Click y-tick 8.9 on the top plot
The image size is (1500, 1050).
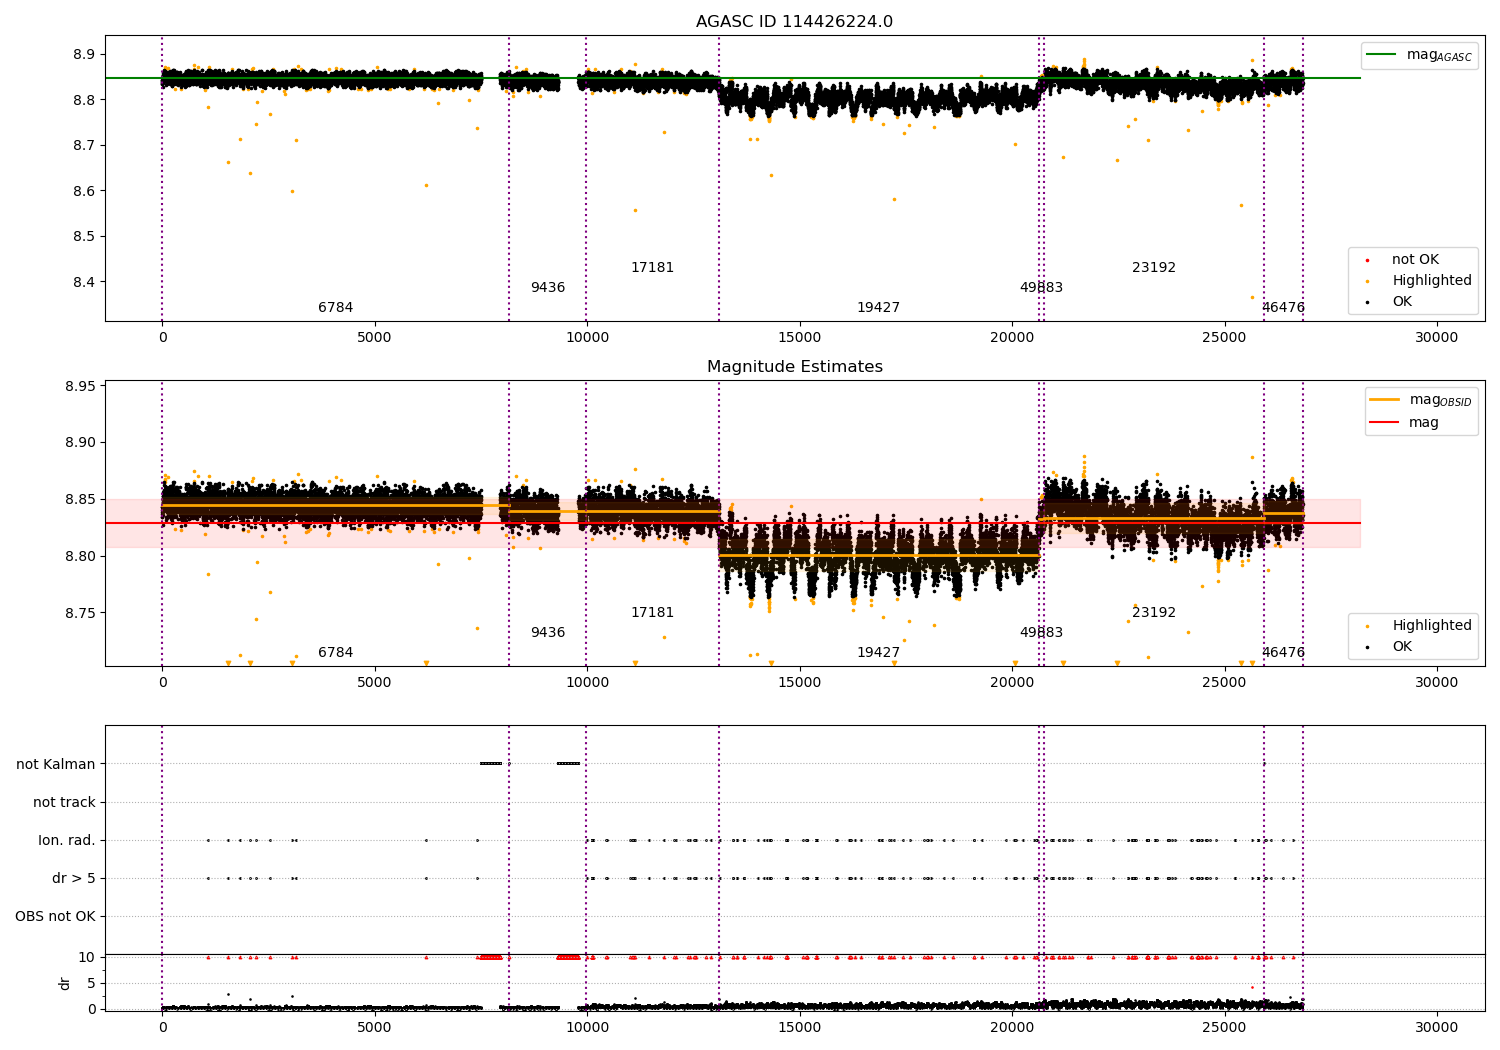coord(84,54)
